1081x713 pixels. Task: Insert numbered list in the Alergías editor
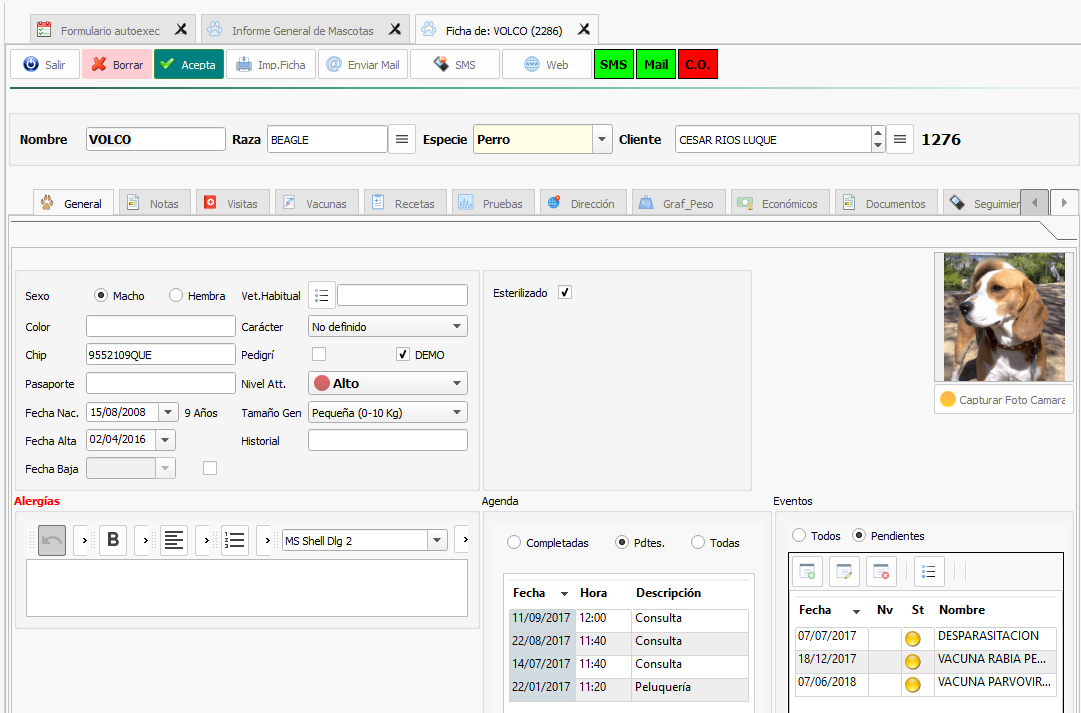(x=235, y=541)
